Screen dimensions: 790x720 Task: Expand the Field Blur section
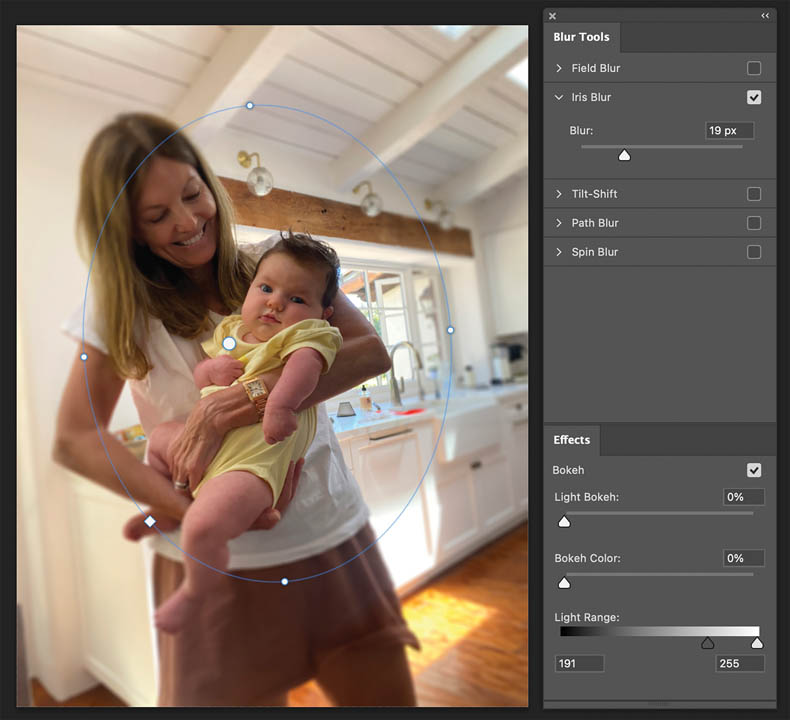[x=559, y=68]
